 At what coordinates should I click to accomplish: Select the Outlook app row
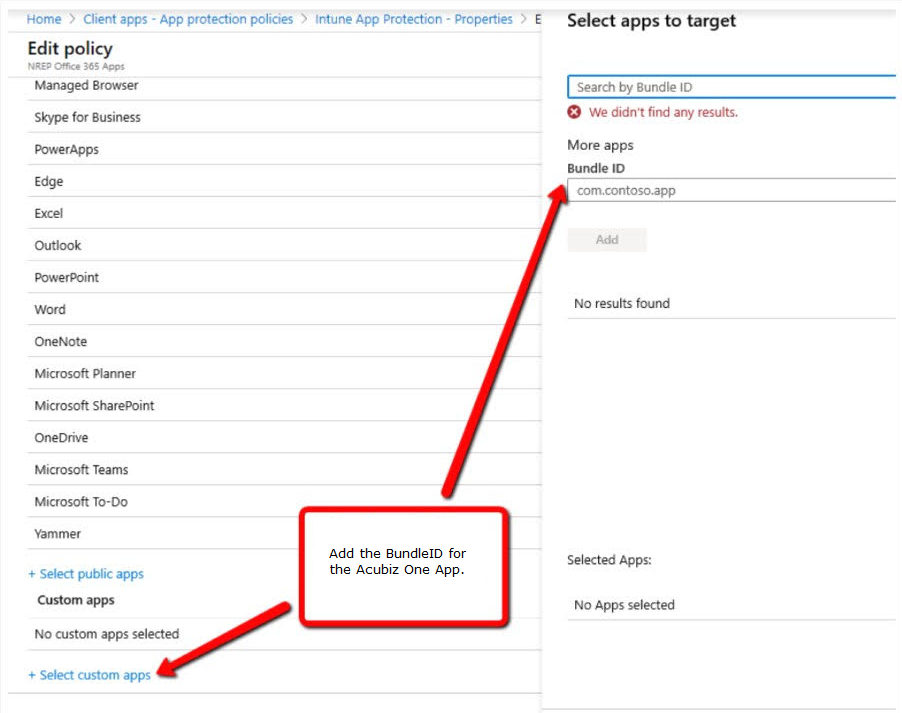coord(284,246)
